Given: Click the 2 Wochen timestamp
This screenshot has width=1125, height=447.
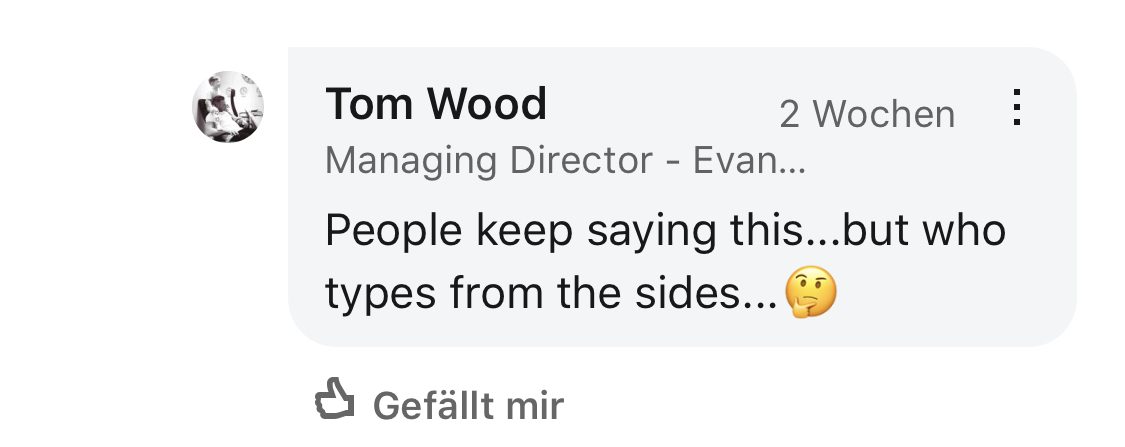Looking at the screenshot, I should coord(867,115).
